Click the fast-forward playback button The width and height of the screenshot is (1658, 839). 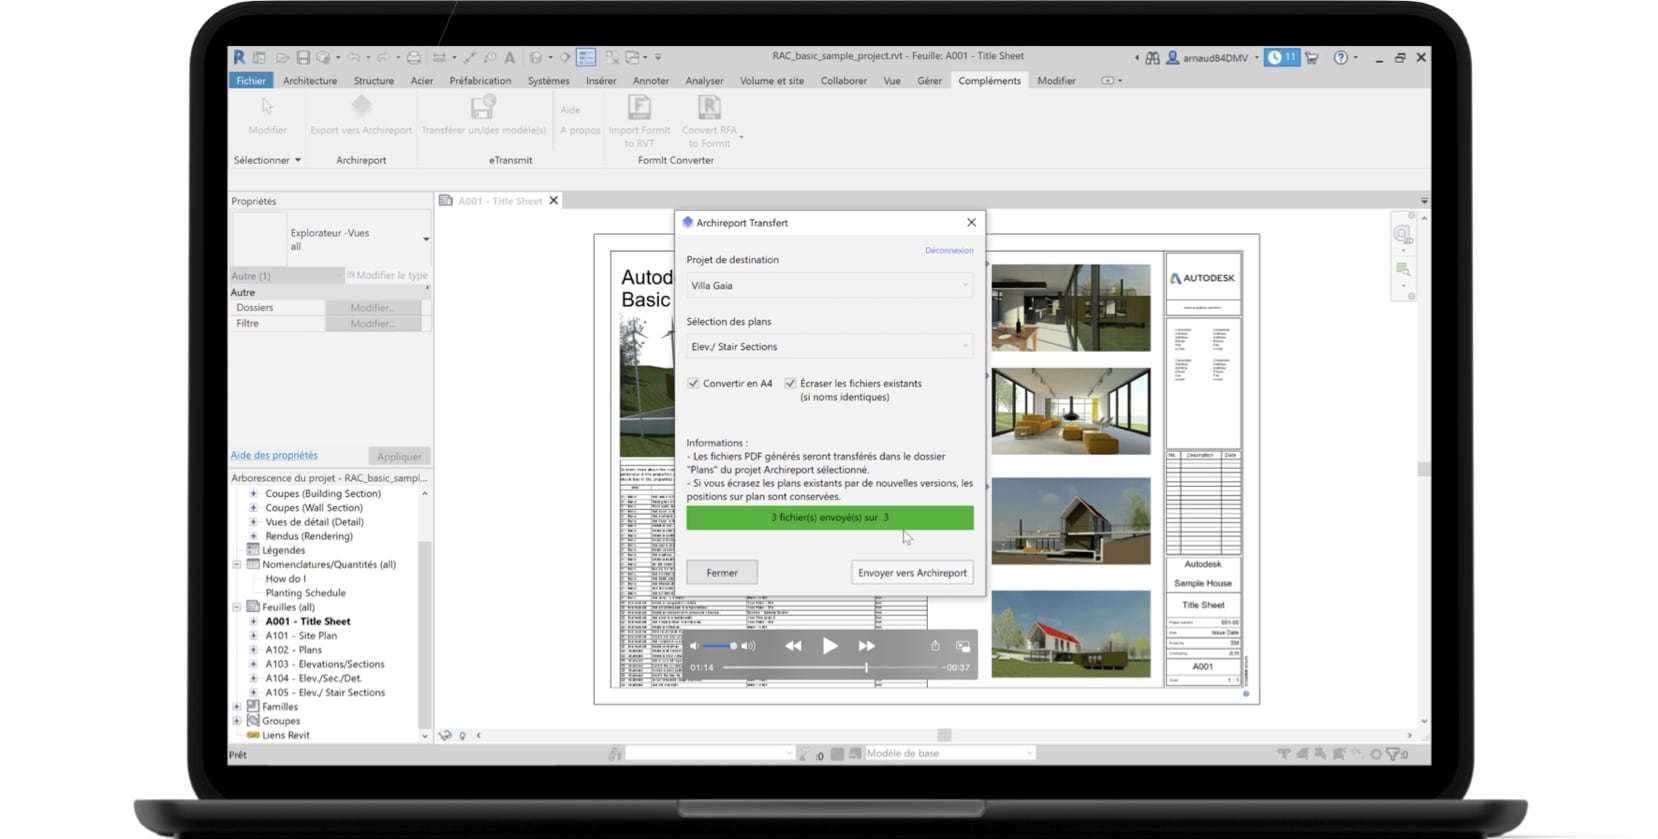pyautogui.click(x=867, y=646)
